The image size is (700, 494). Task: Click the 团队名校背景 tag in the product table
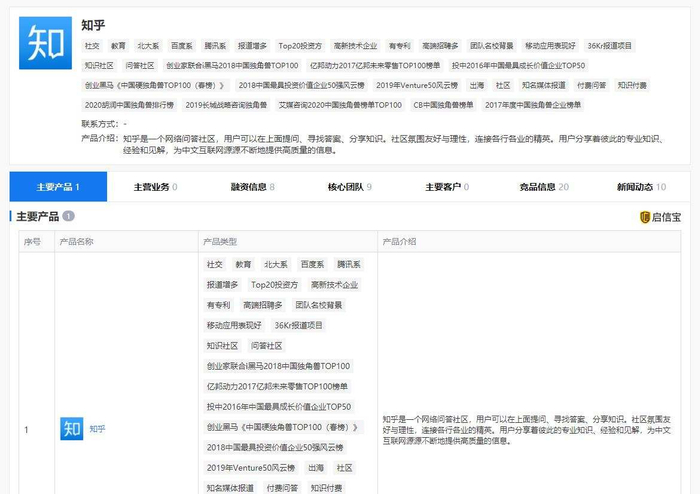coord(319,305)
